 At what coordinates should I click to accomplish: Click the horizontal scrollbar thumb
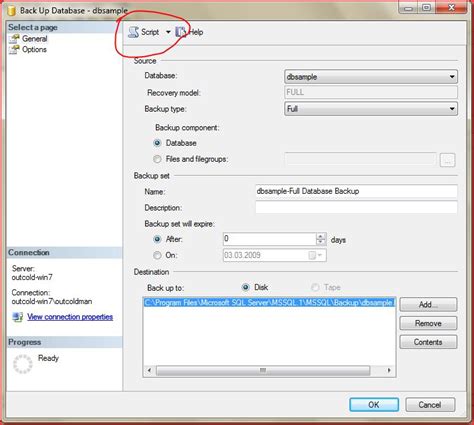(x=263, y=370)
